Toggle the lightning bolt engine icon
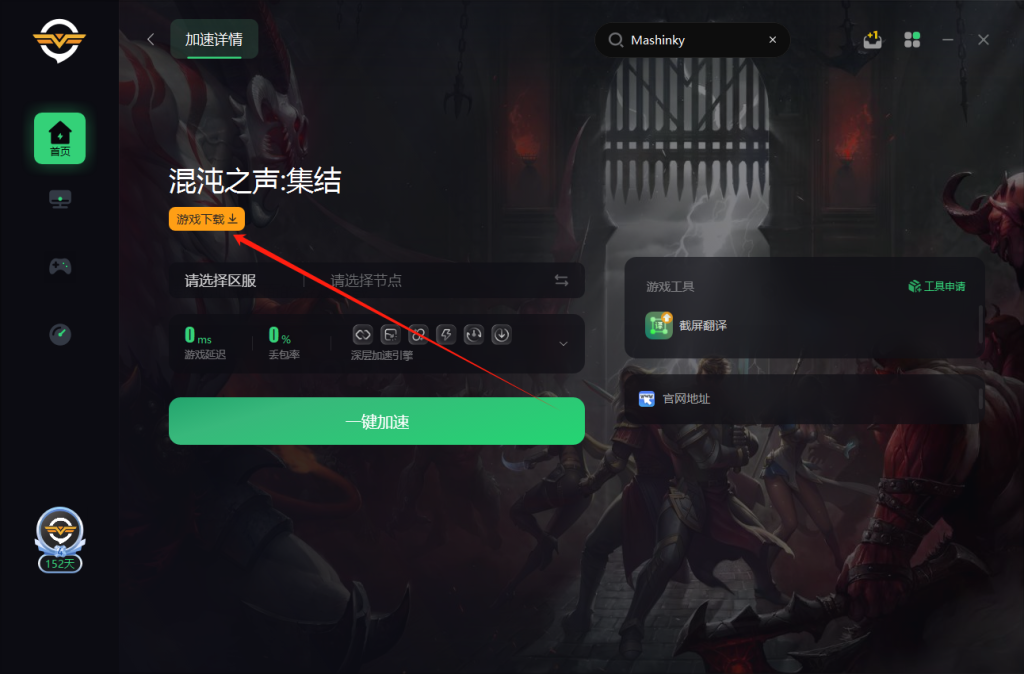 446,335
